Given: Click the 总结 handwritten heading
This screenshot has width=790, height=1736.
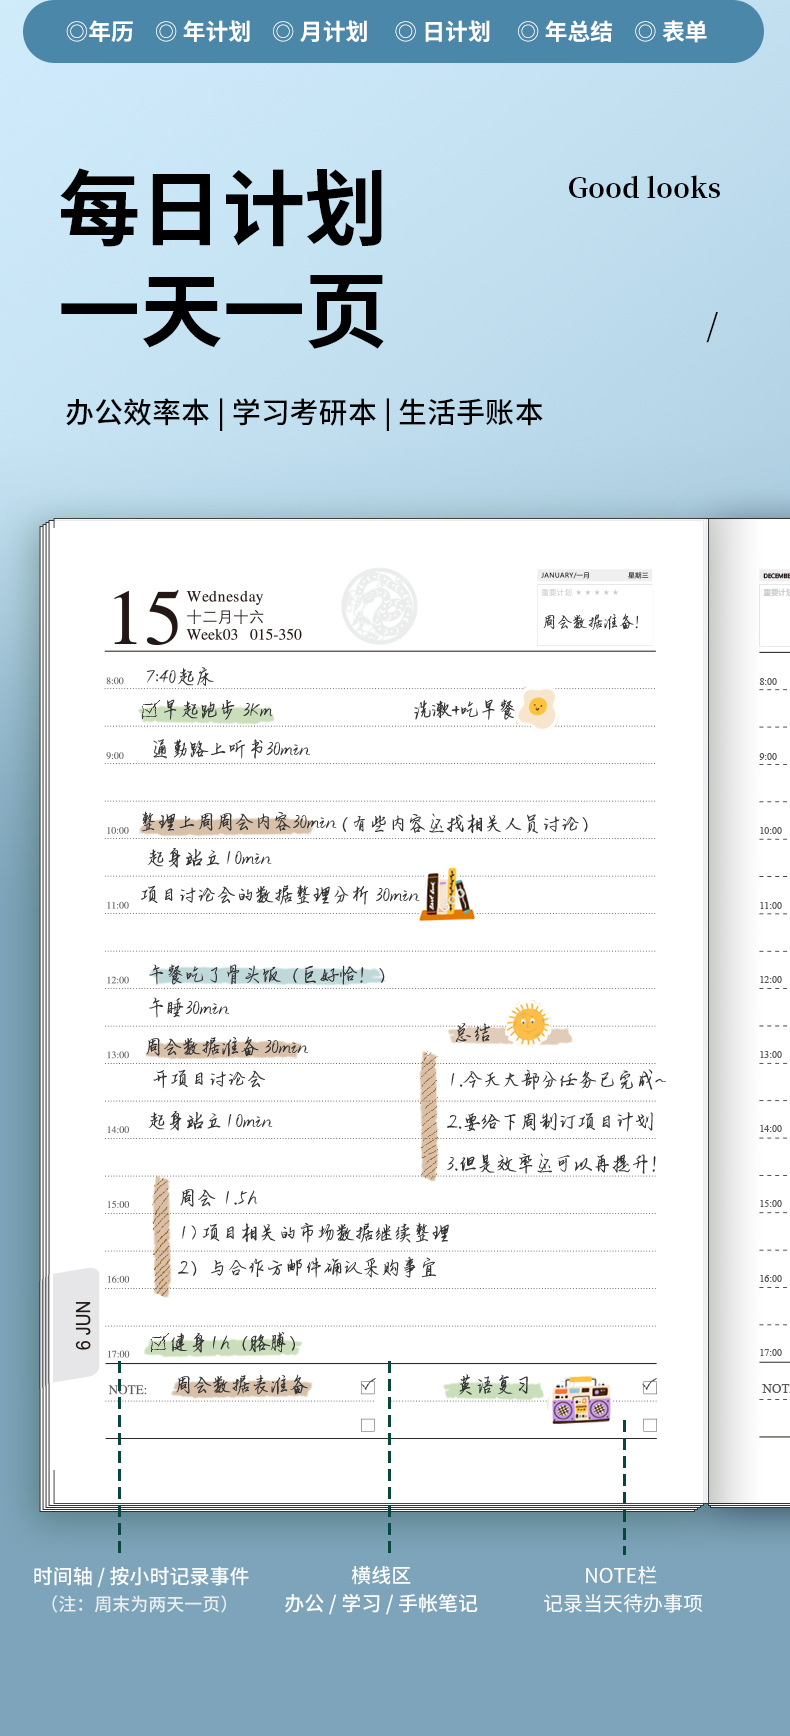Looking at the screenshot, I should 474,1034.
